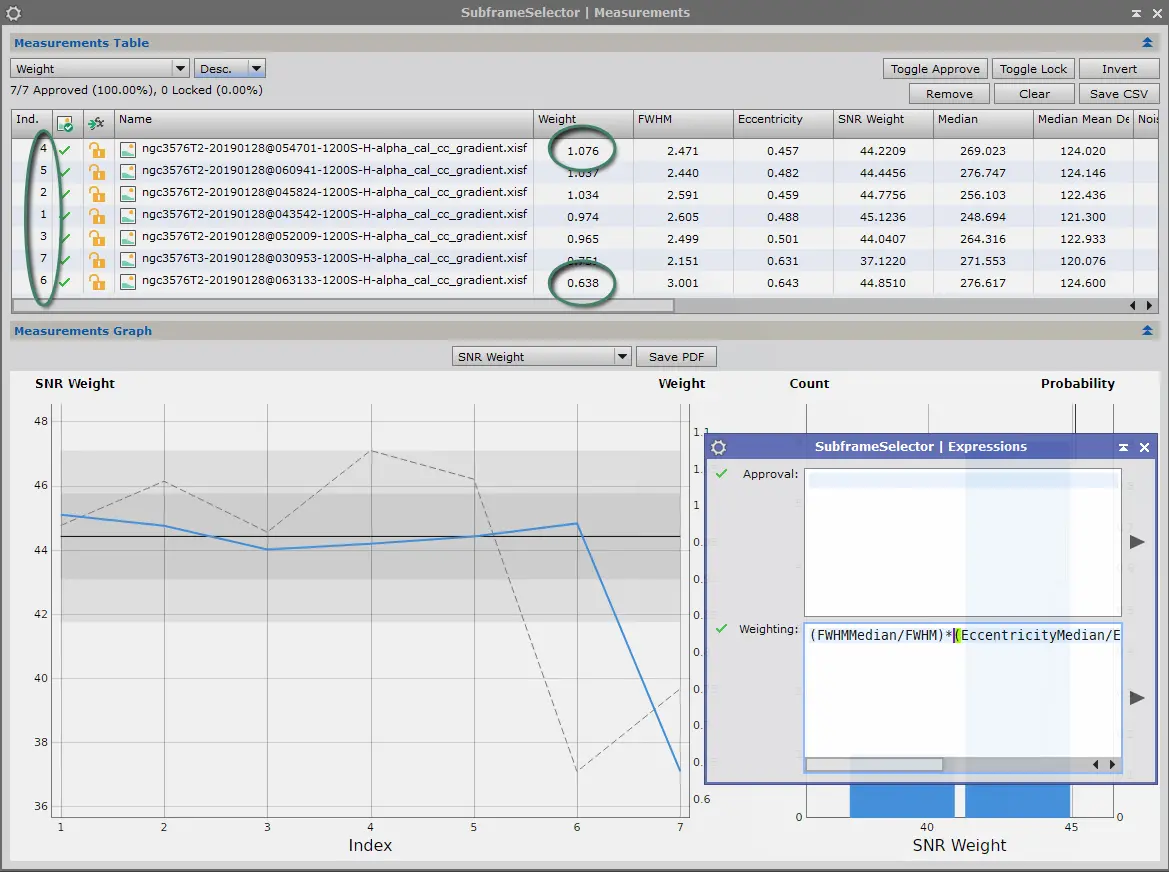The width and height of the screenshot is (1169, 872).
Task: Toggle approval checkmark for index 7 row
Action: coord(65,260)
